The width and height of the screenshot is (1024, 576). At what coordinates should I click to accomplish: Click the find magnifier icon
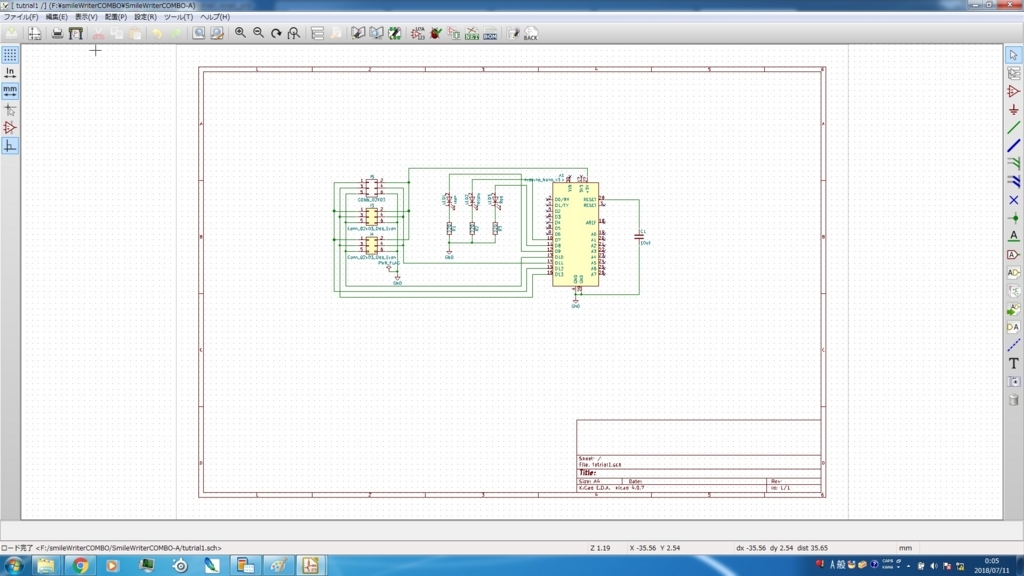[x=199, y=33]
